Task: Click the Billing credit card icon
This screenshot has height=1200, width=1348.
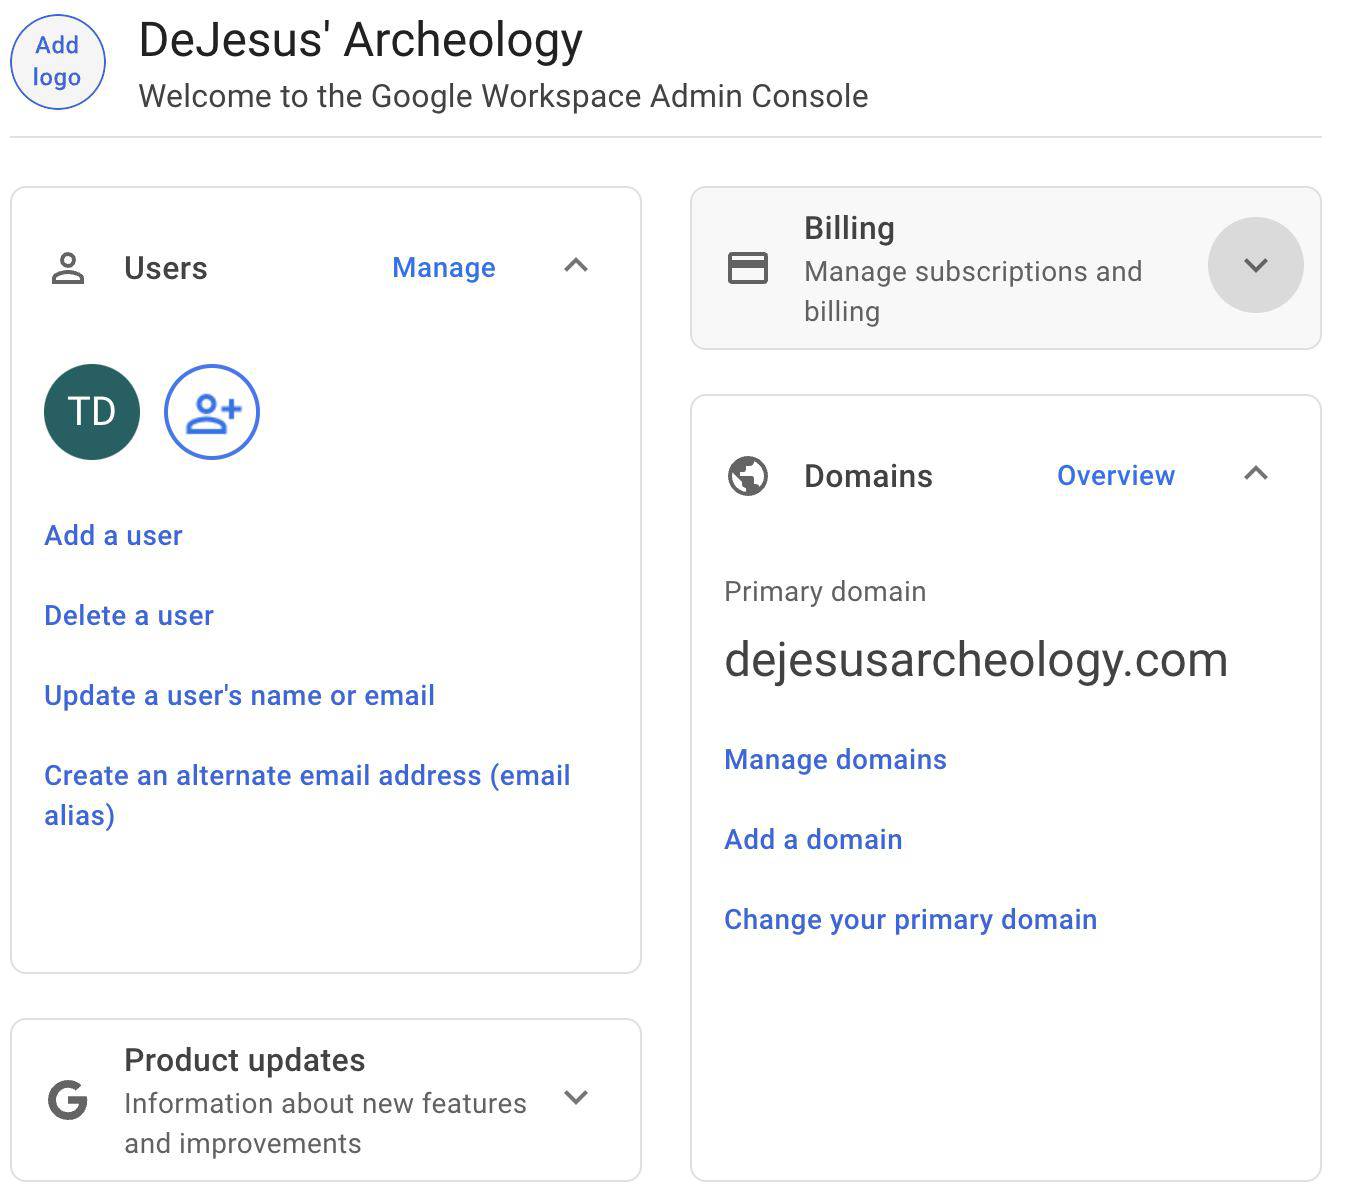Action: (x=747, y=268)
